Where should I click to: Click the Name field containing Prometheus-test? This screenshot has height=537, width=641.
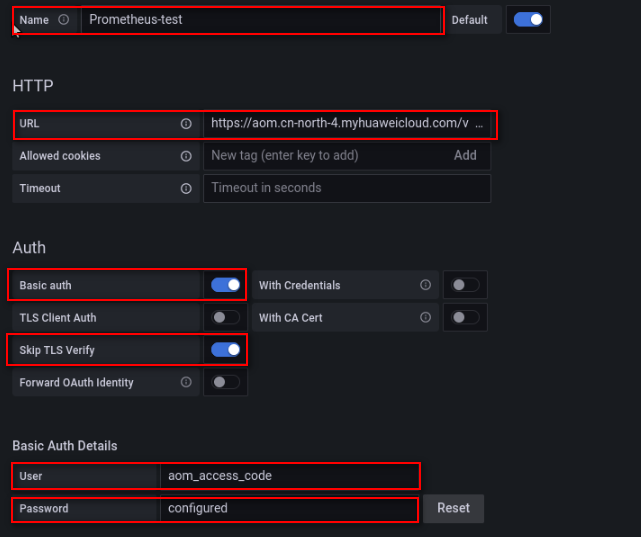click(x=260, y=19)
